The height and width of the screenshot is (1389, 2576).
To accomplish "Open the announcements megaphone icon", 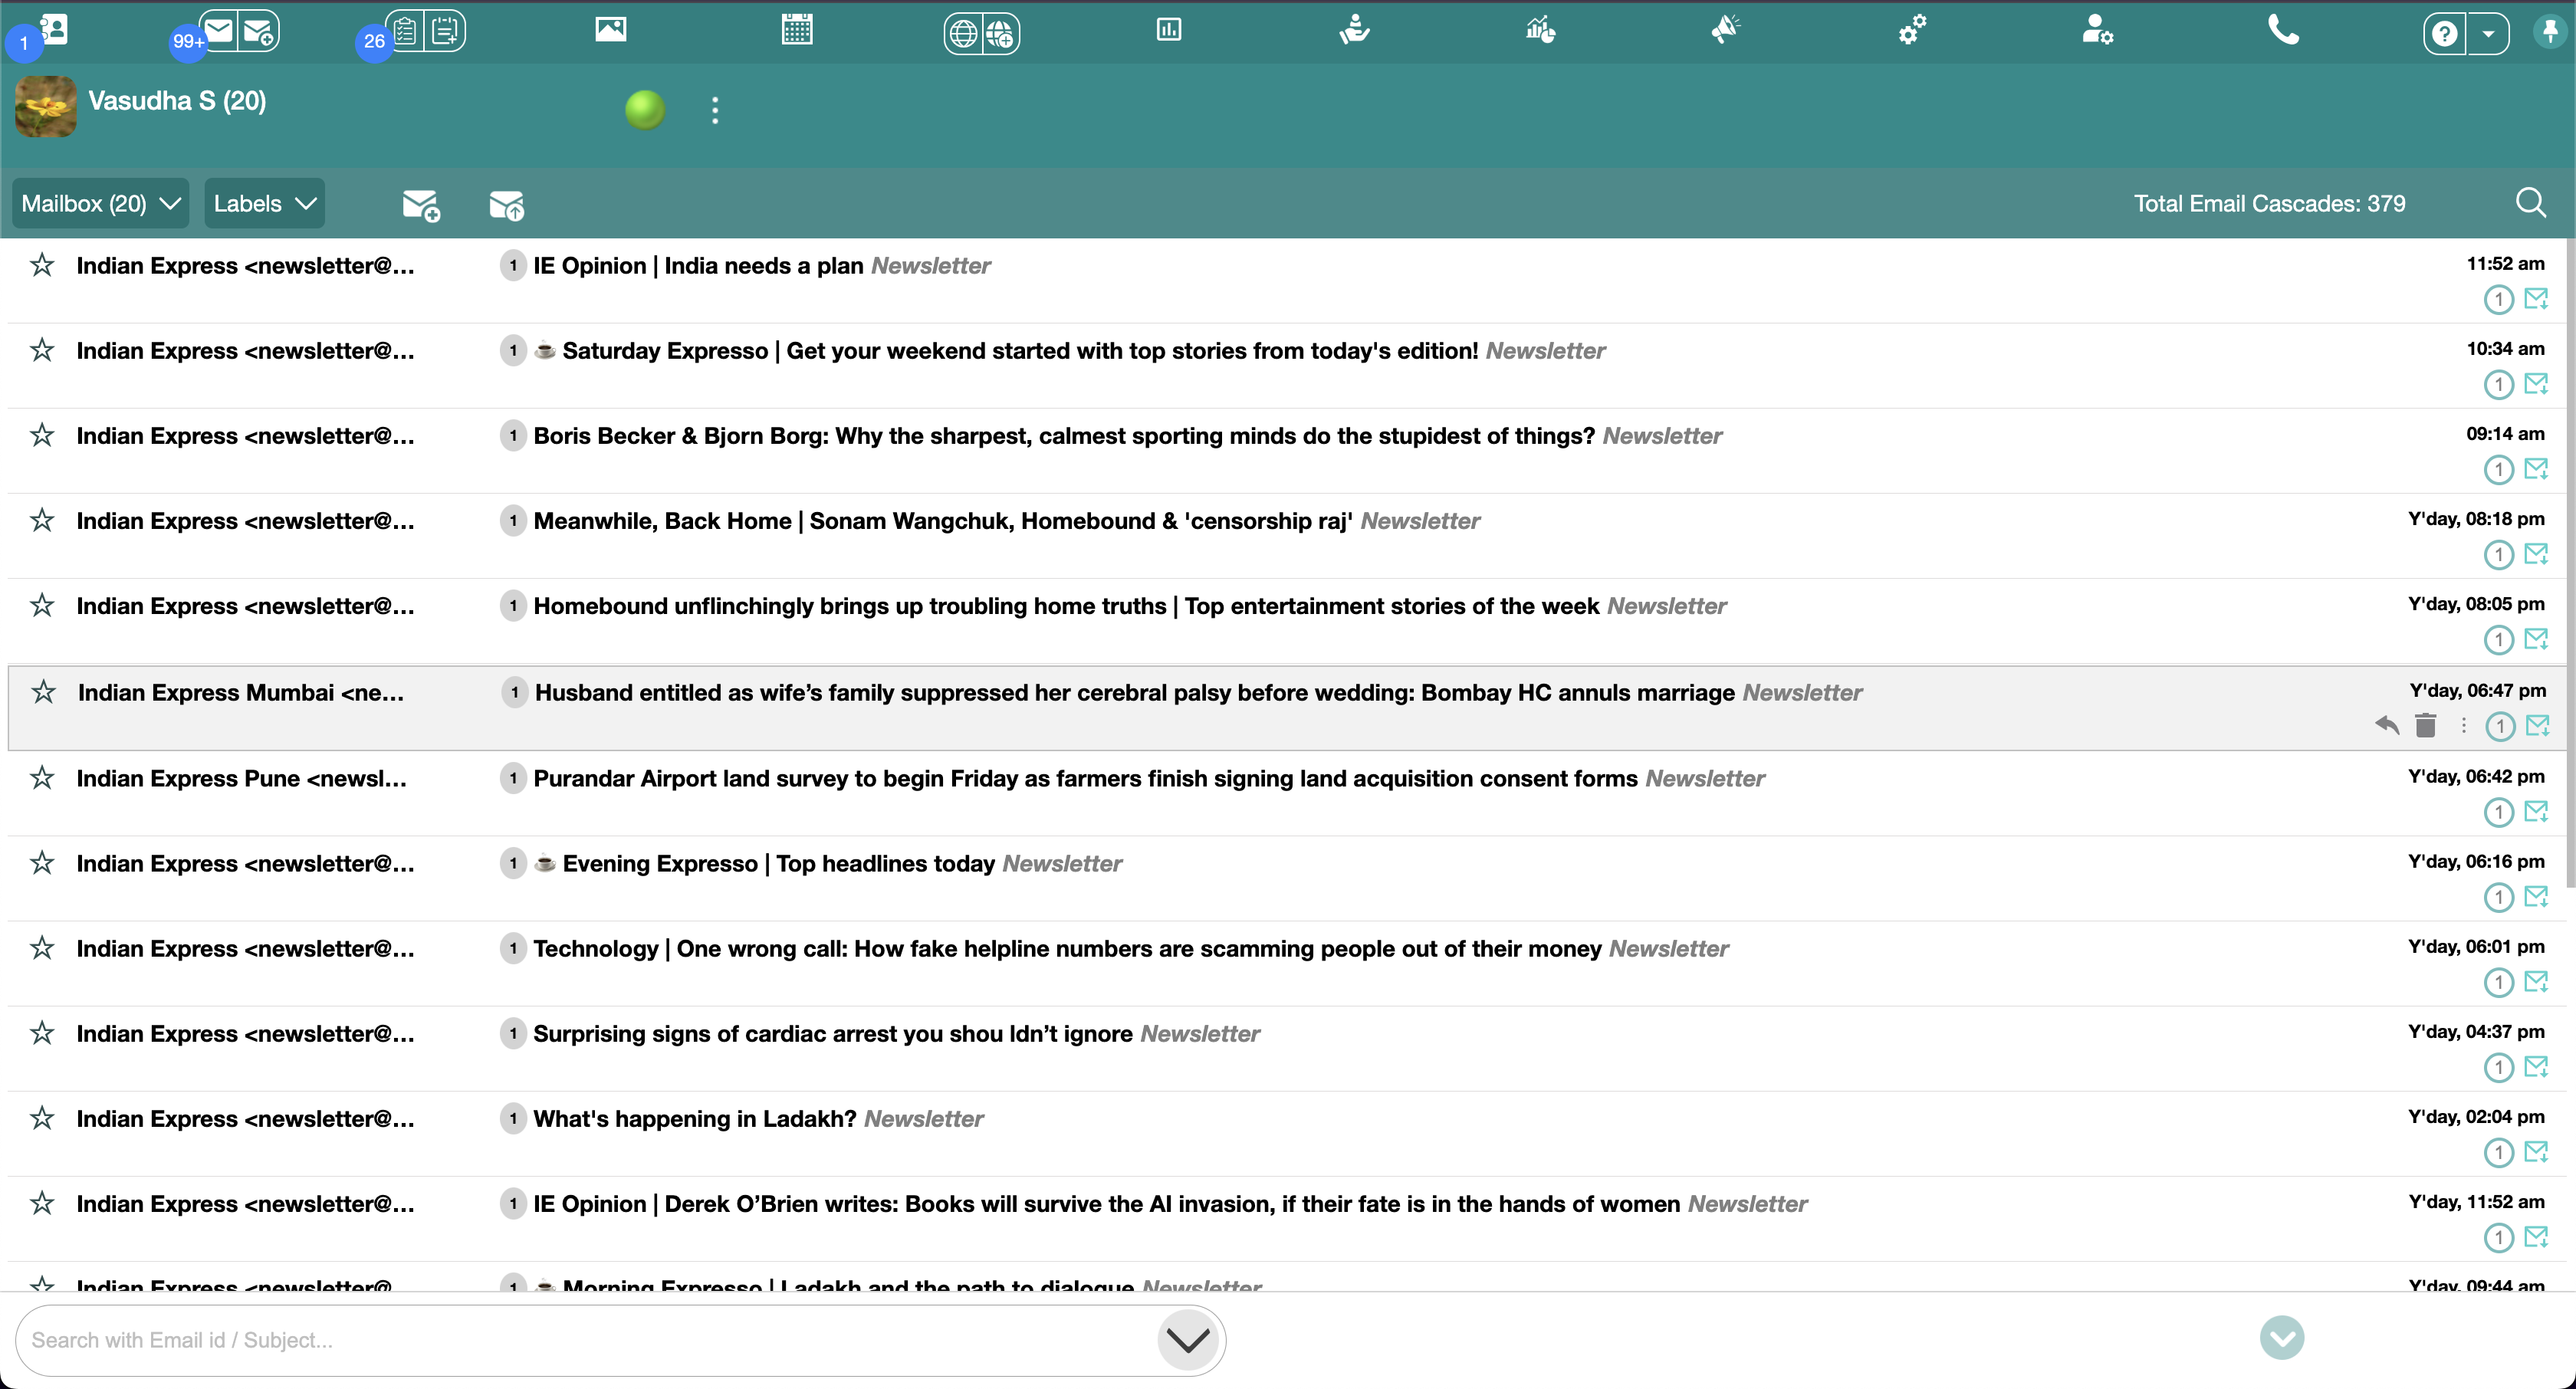I will [1726, 30].
